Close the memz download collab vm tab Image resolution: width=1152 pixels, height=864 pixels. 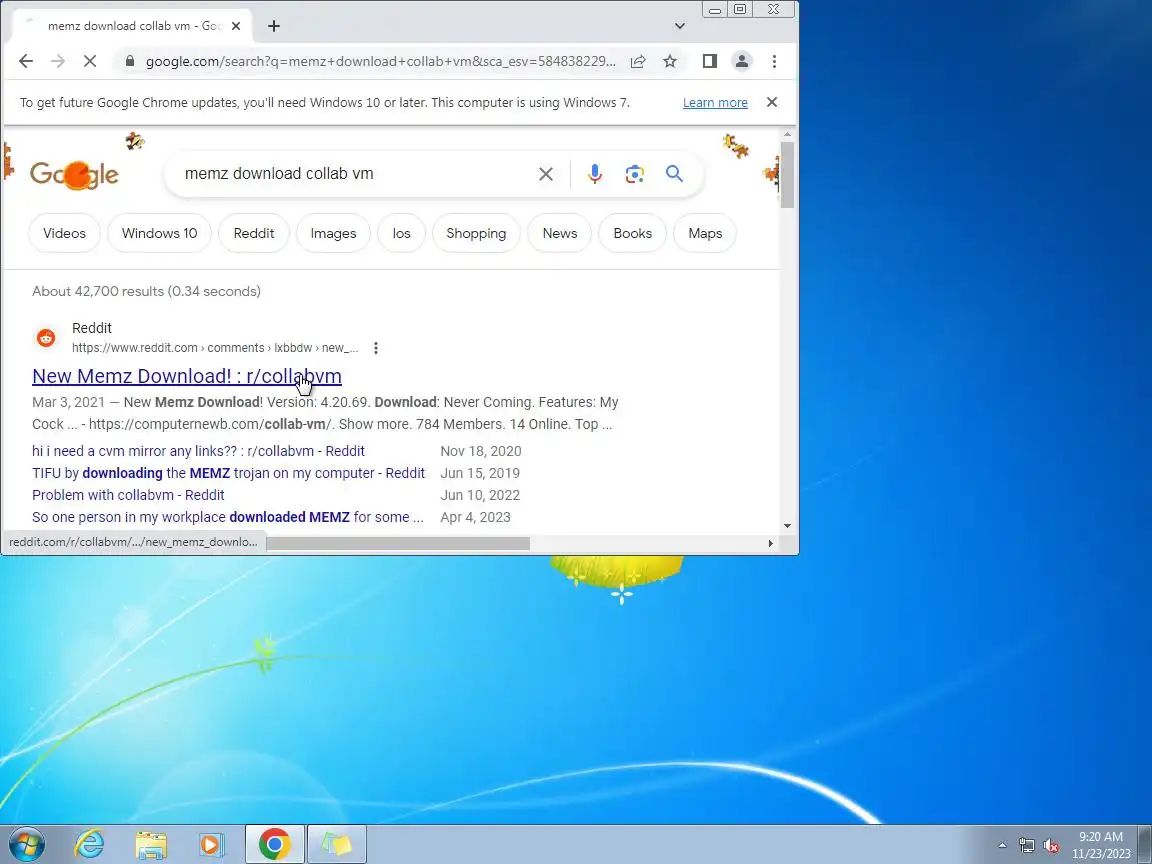(236, 26)
